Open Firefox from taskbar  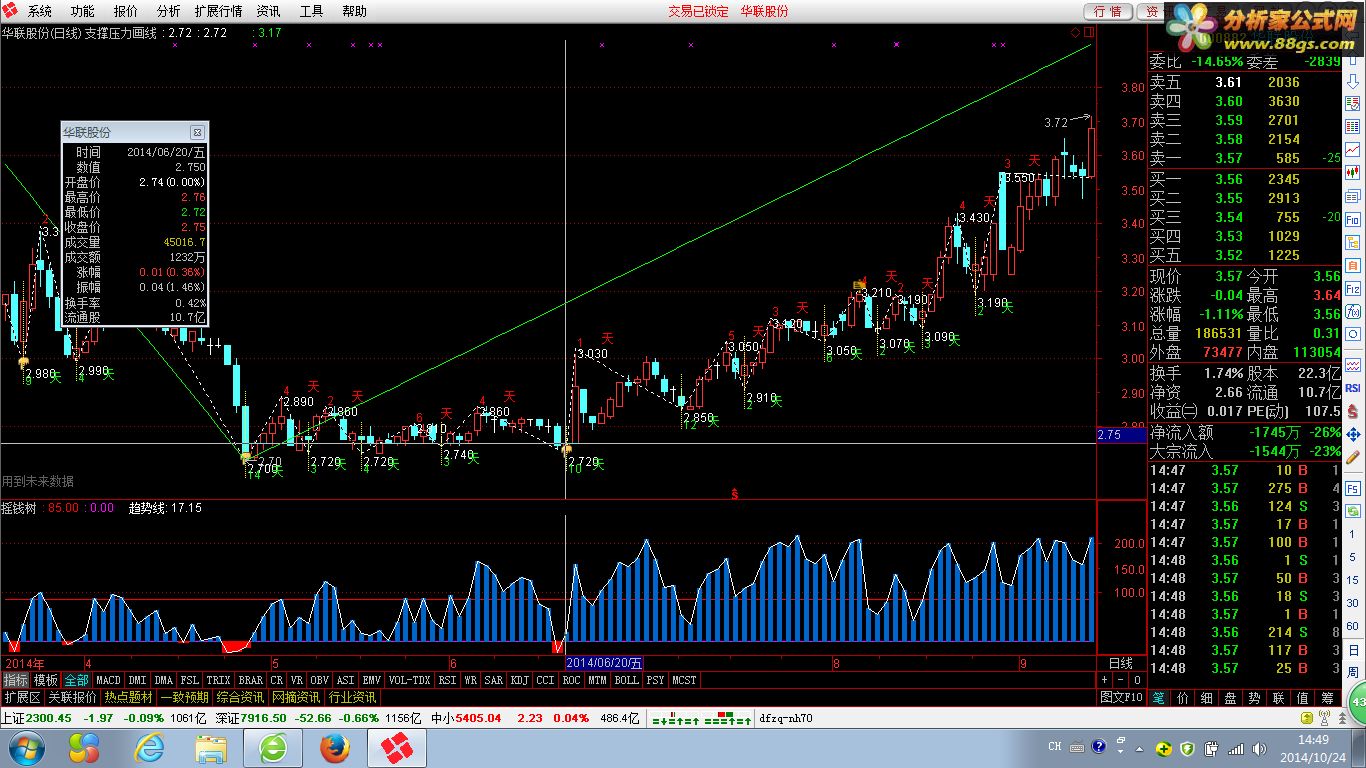[x=335, y=748]
